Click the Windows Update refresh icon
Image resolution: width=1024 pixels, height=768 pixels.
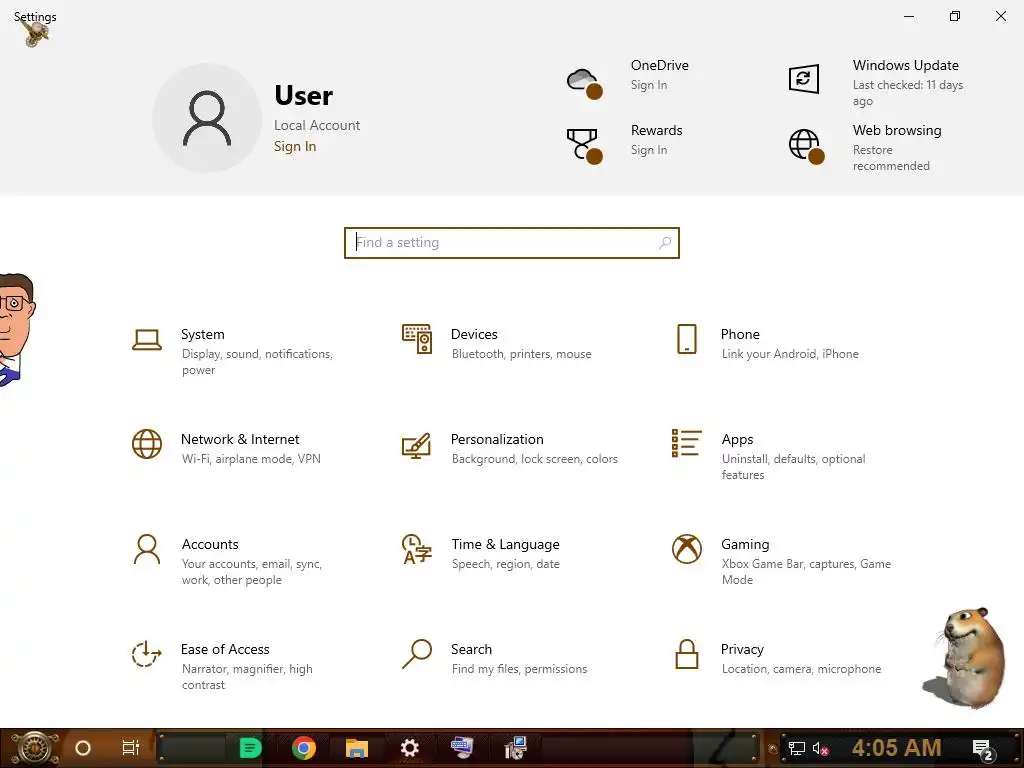click(x=804, y=79)
